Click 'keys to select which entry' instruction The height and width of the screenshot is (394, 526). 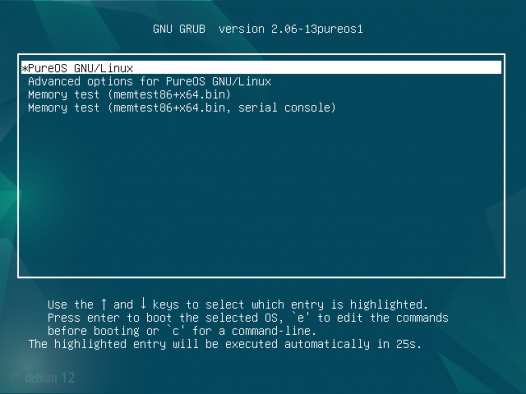tap(238, 305)
